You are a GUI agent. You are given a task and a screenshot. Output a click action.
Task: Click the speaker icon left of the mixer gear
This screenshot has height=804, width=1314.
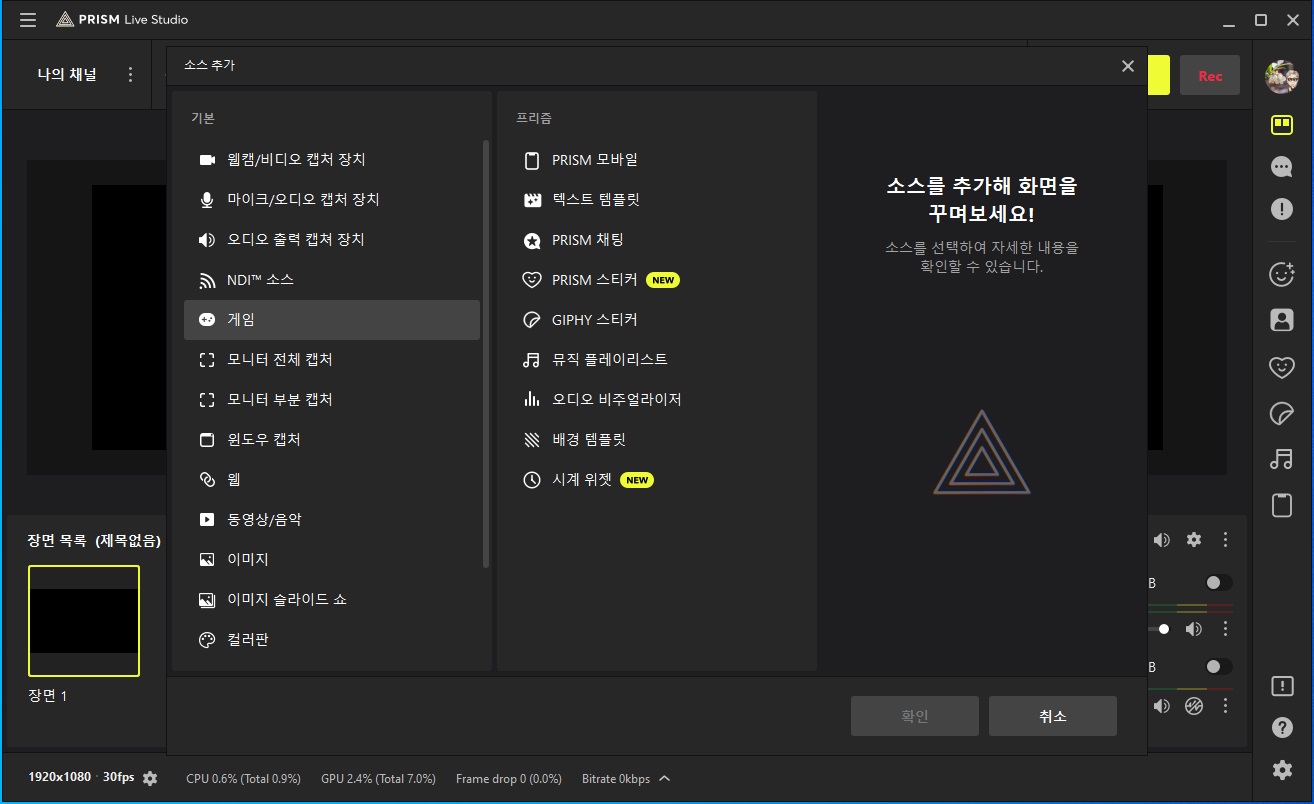(x=1161, y=540)
